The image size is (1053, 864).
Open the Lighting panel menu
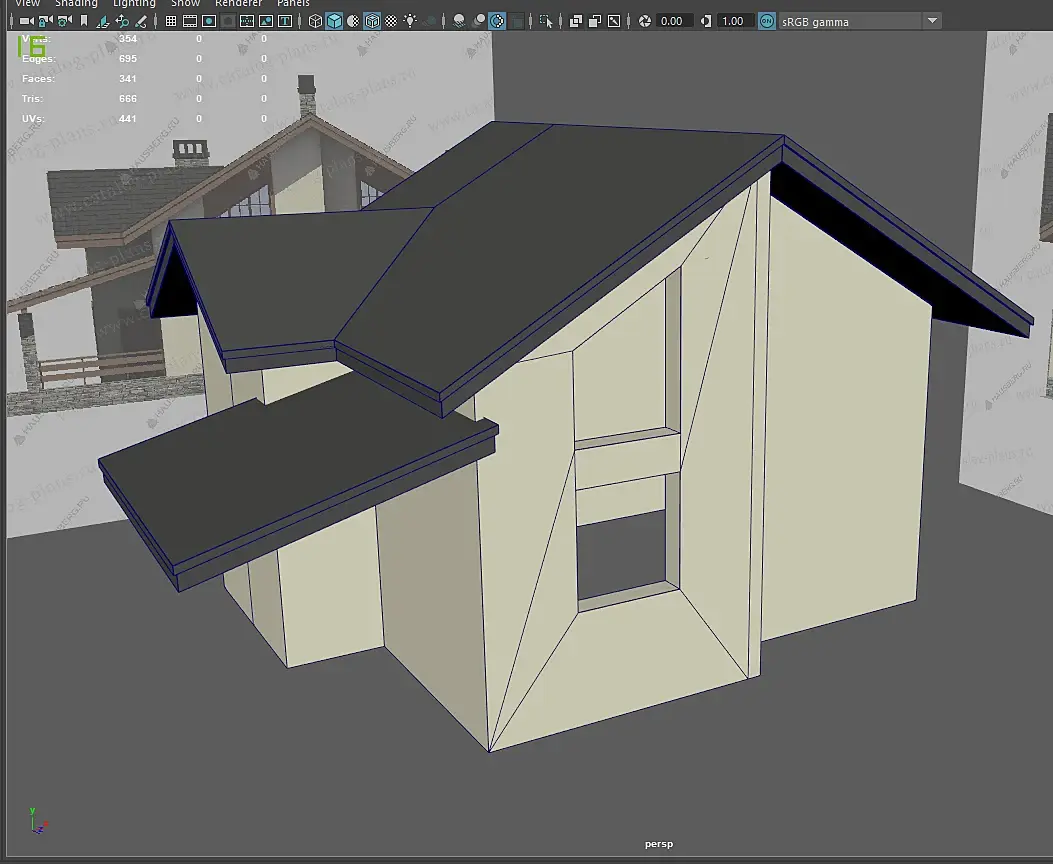pyautogui.click(x=134, y=3)
